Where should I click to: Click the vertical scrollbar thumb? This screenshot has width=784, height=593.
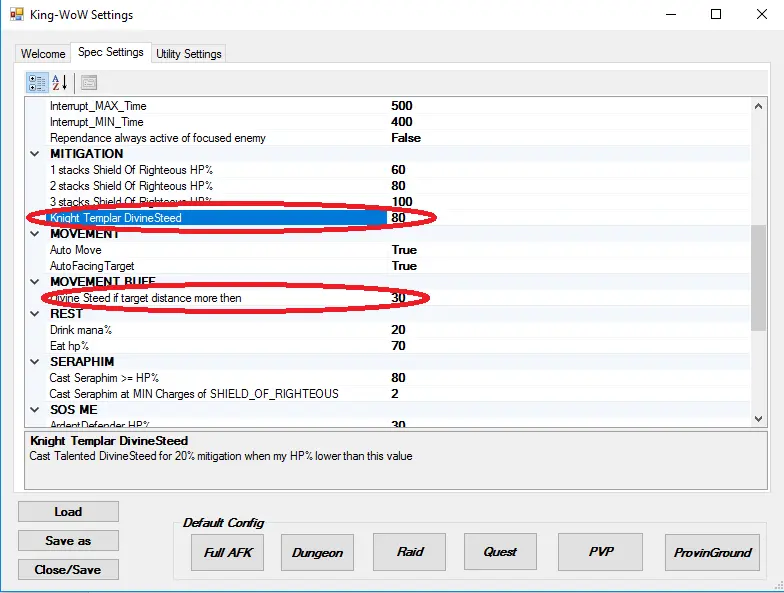tap(758, 278)
